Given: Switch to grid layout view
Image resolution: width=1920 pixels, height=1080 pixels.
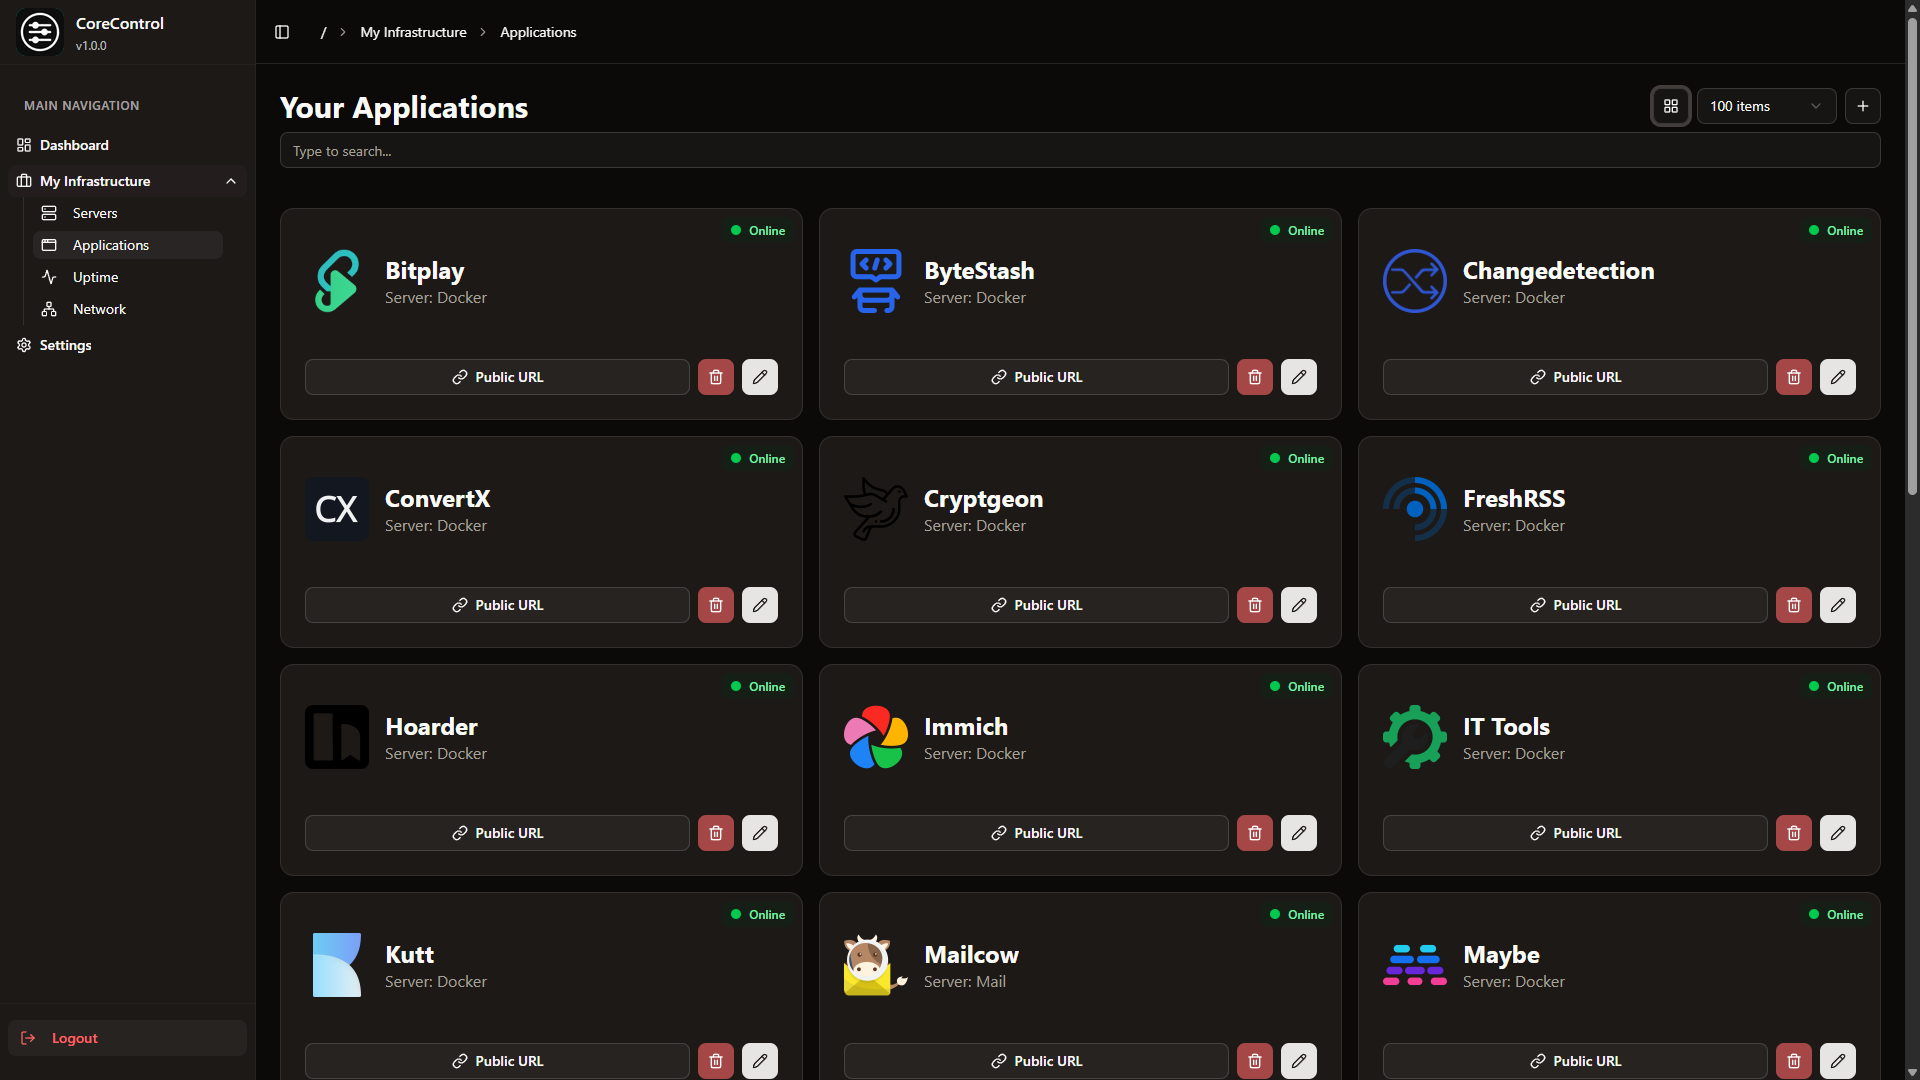Looking at the screenshot, I should tap(1671, 105).
